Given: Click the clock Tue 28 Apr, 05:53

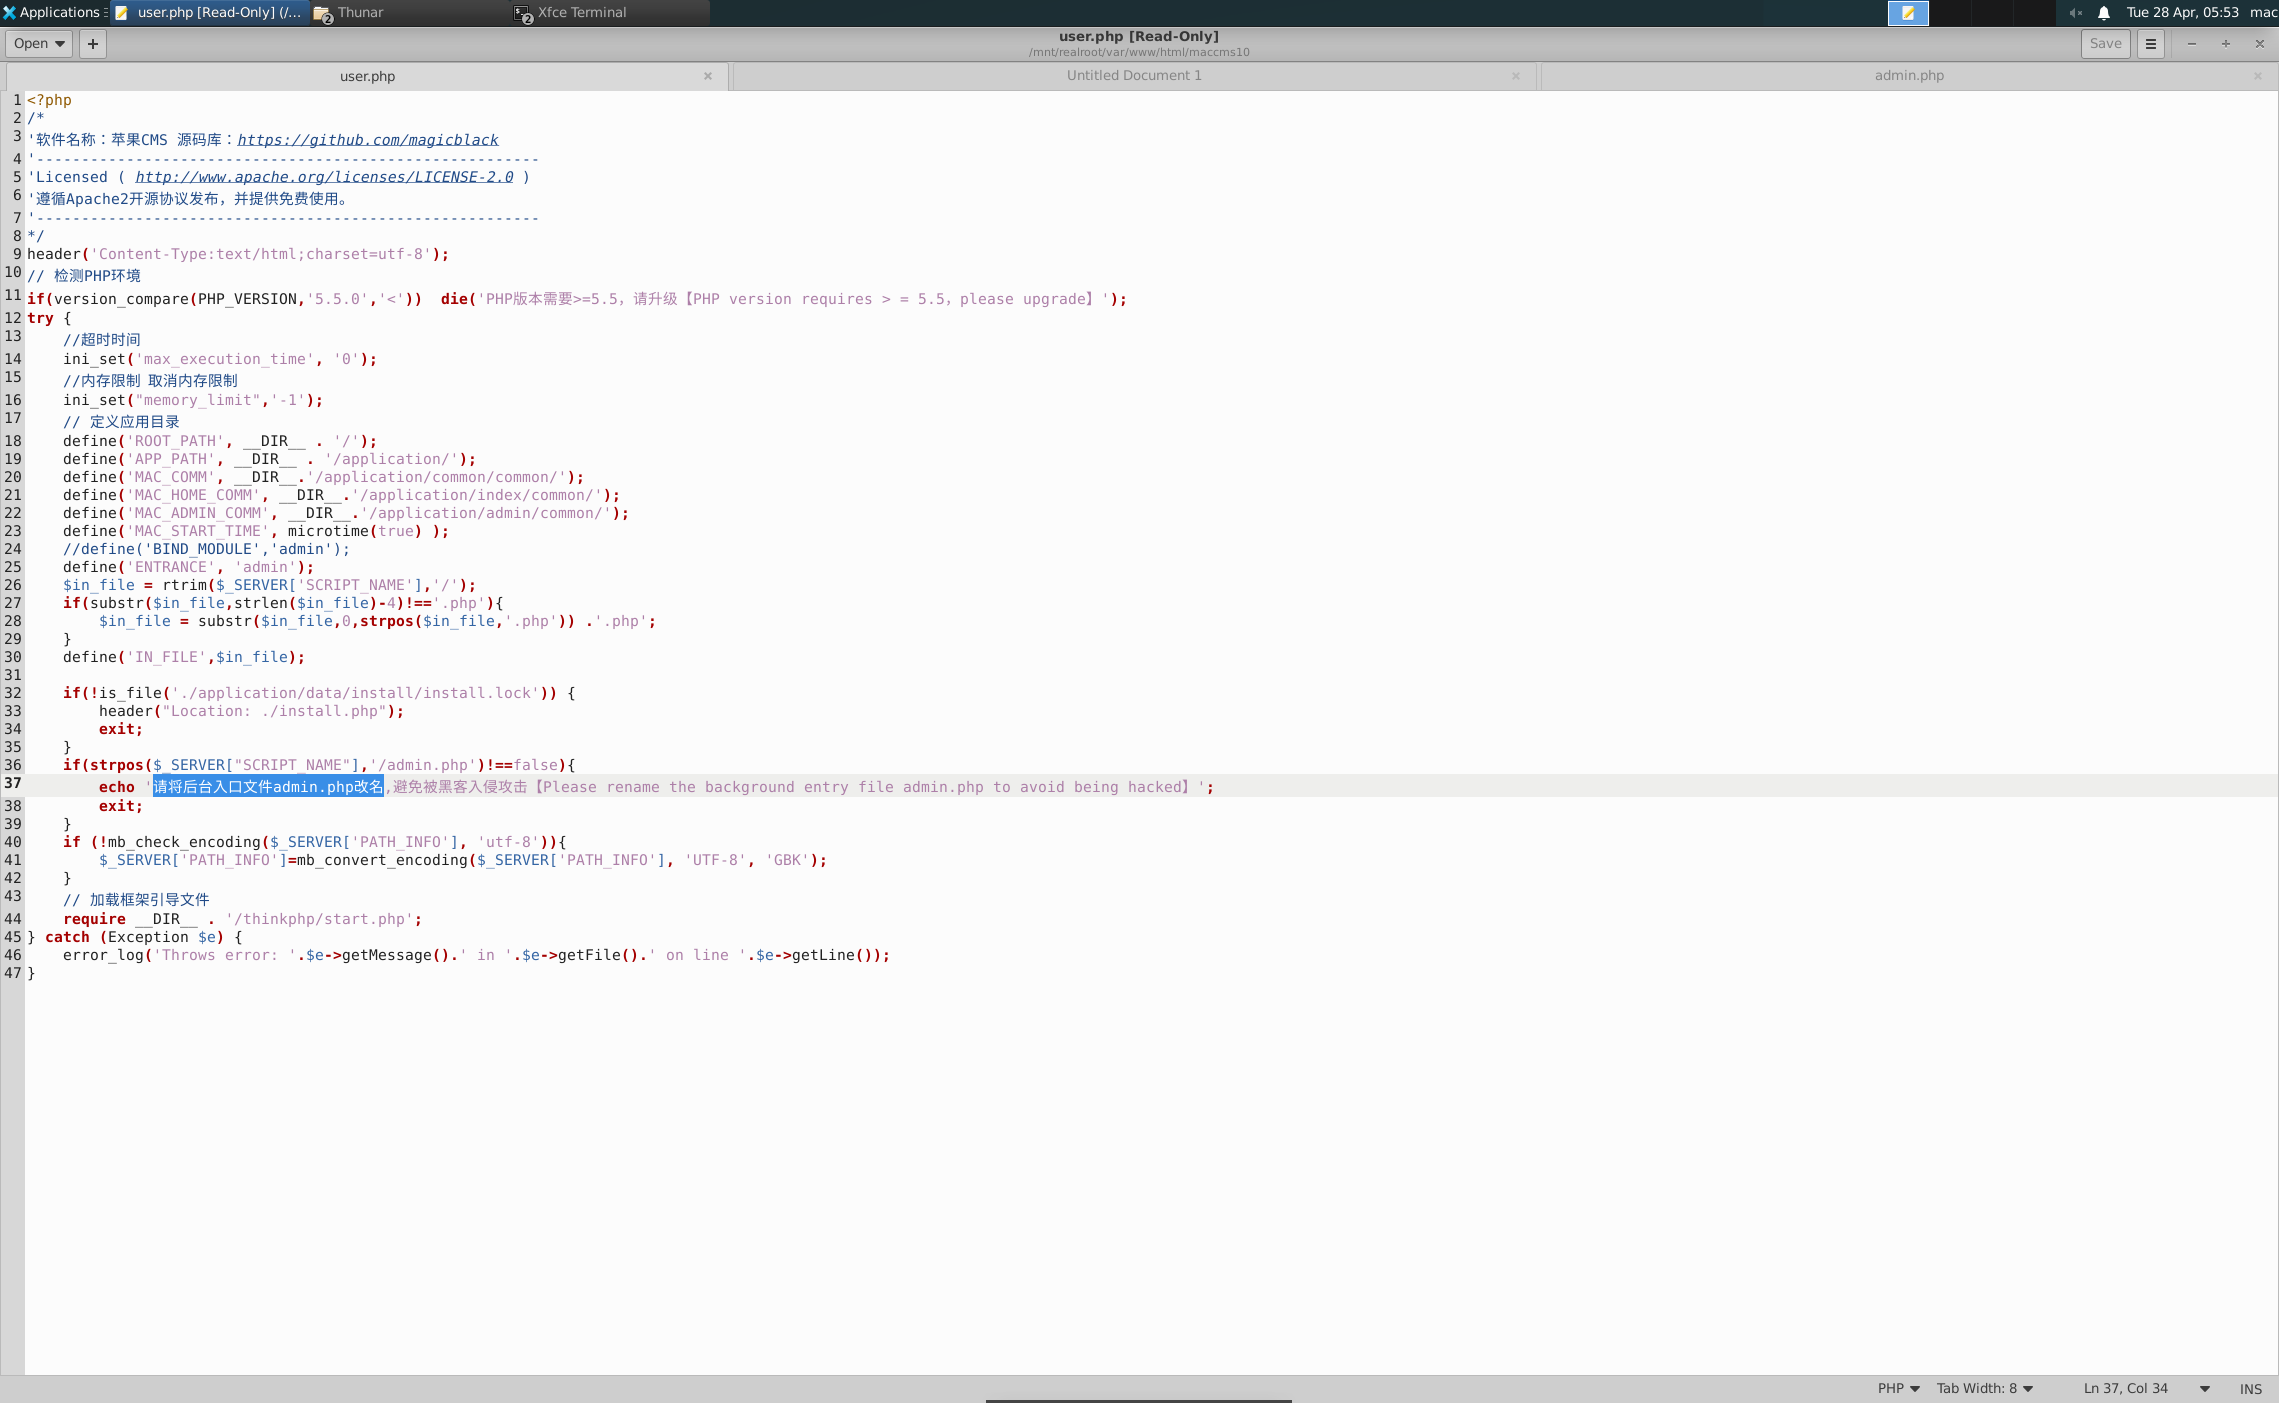Looking at the screenshot, I should pos(2182,13).
